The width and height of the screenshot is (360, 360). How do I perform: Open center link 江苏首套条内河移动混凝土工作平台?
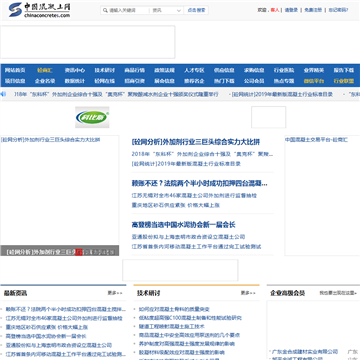pyautogui.click(x=196, y=246)
